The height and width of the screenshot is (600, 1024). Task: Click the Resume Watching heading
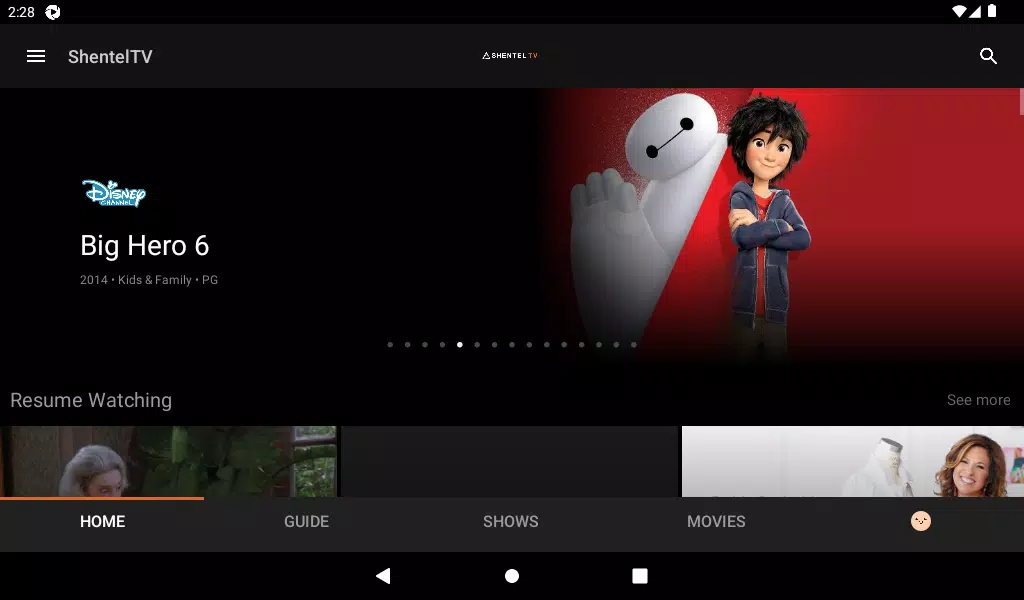[91, 400]
